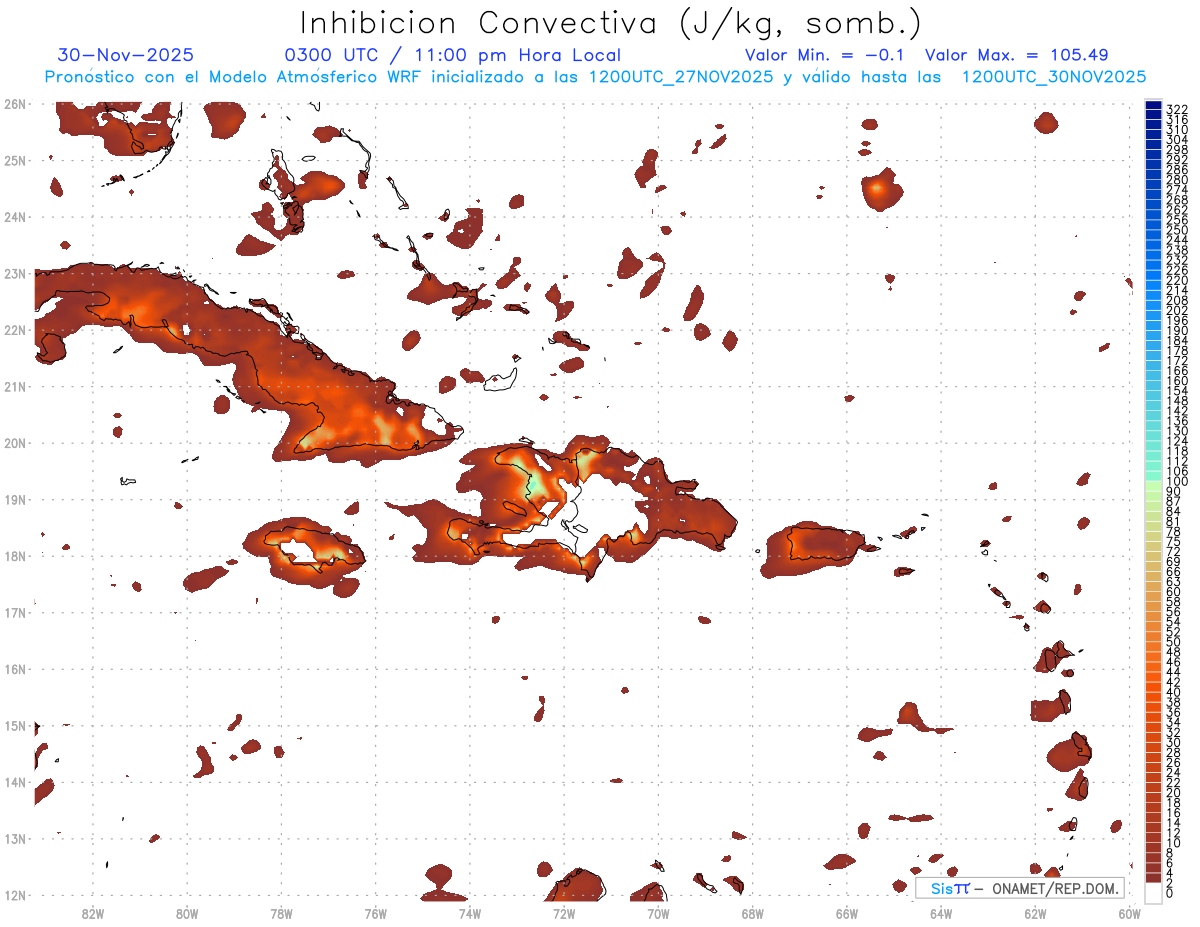Viewport: 1200px width, 927px height.
Task: Click the 25N latitude axis label
Action: click(15, 160)
